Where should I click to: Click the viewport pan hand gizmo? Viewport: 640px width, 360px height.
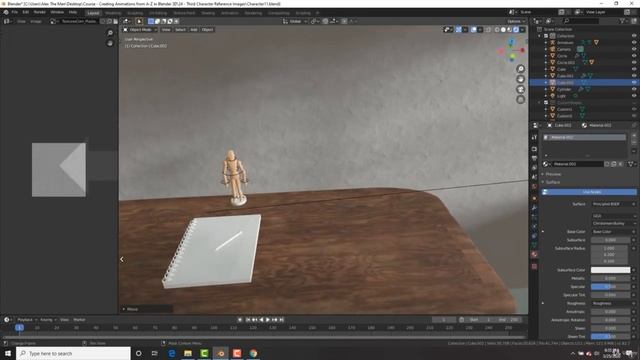520,79
